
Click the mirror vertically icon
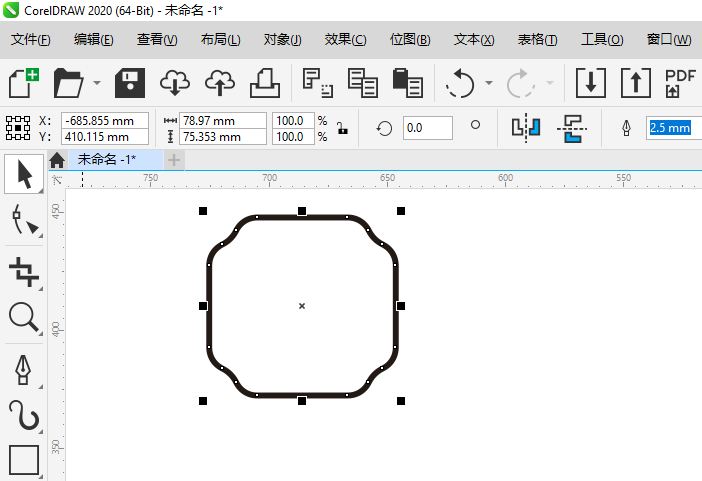pyautogui.click(x=572, y=128)
